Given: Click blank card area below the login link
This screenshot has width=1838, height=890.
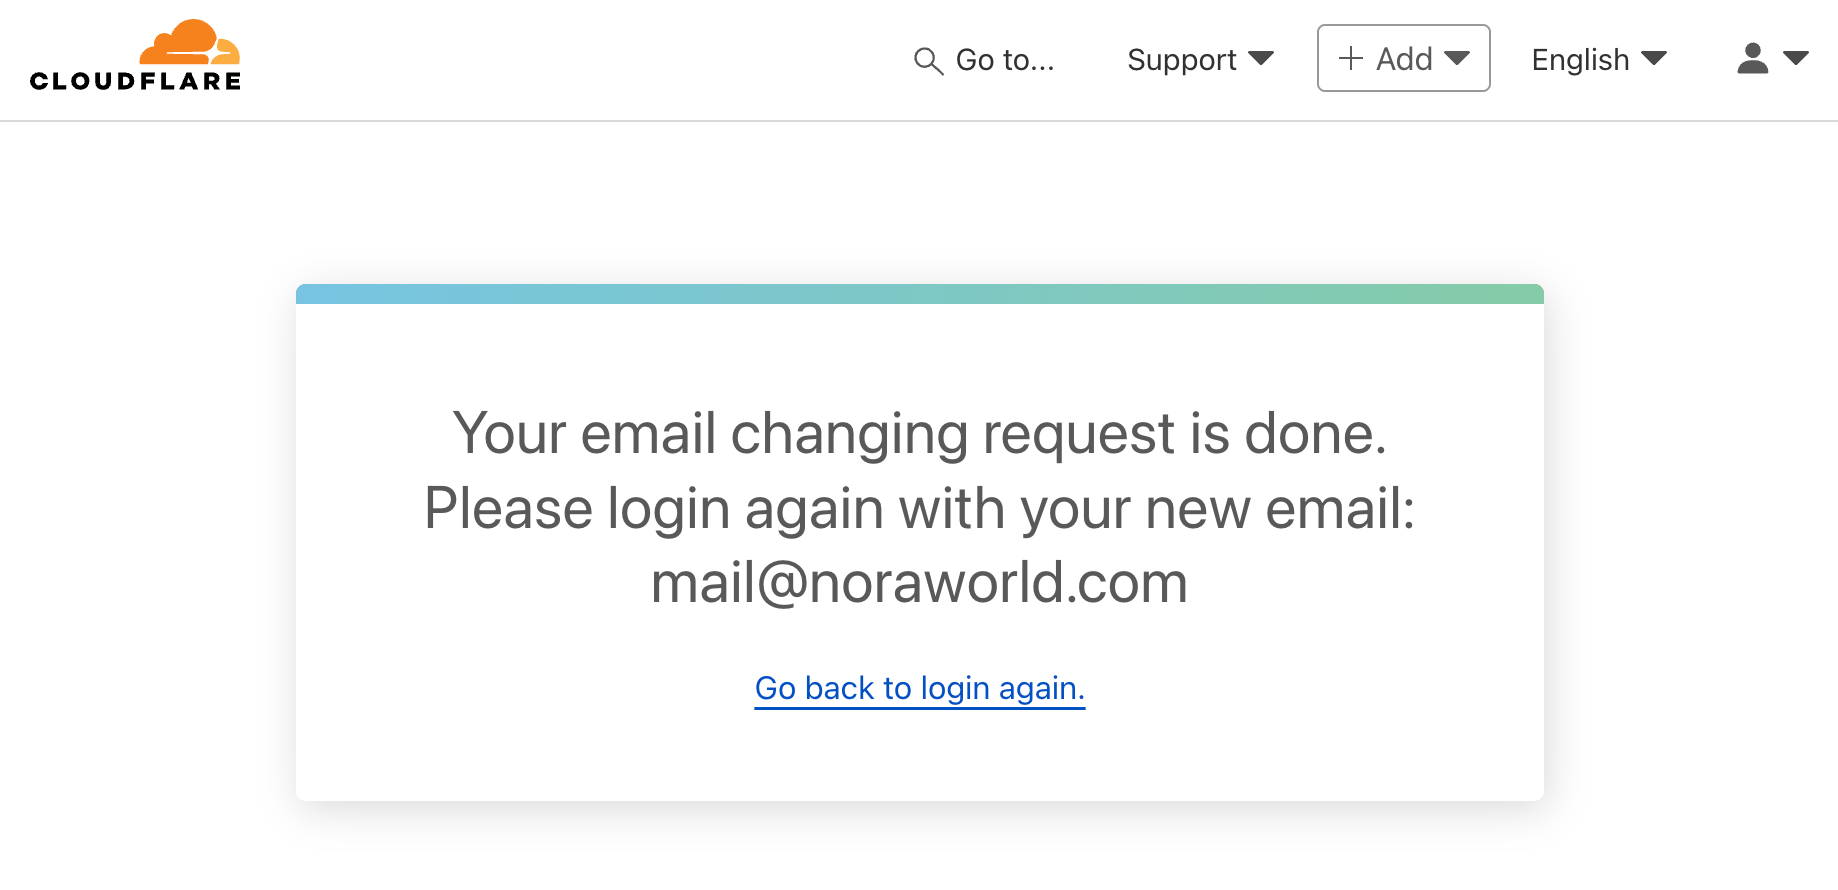Looking at the screenshot, I should pyautogui.click(x=919, y=755).
